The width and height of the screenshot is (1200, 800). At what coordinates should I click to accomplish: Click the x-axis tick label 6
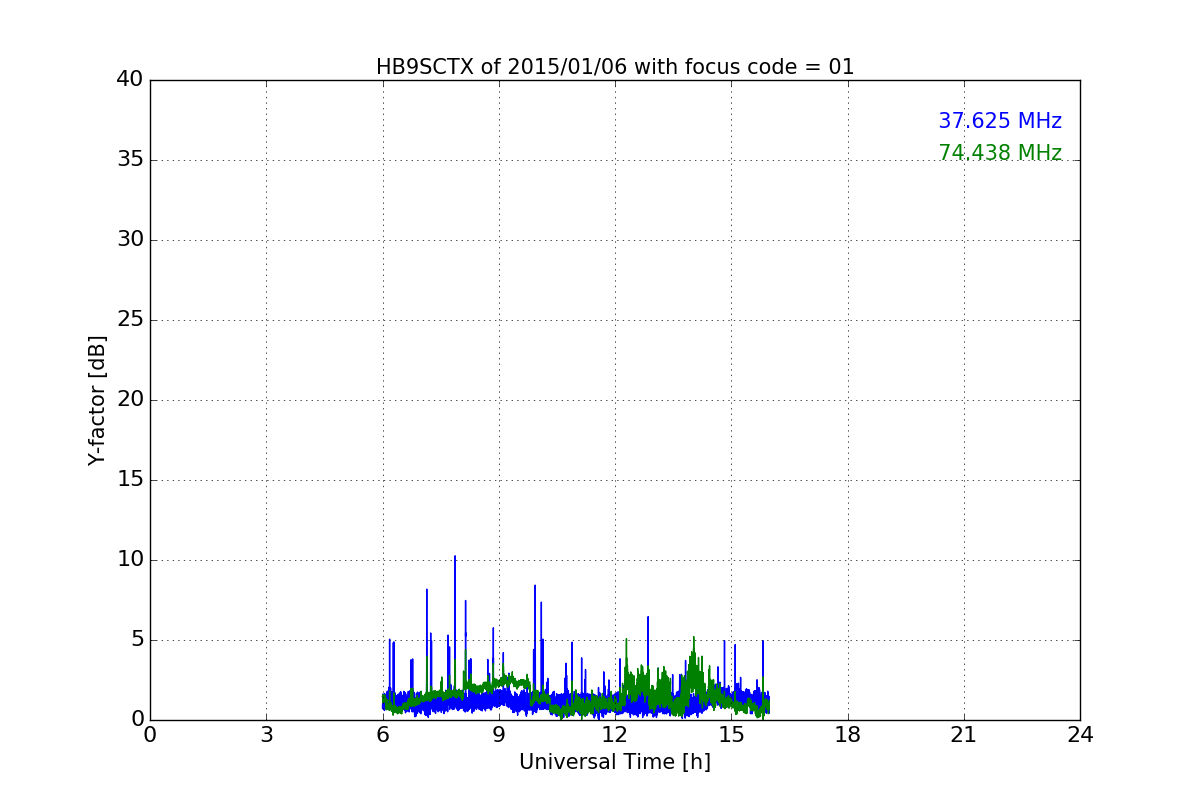[x=383, y=735]
